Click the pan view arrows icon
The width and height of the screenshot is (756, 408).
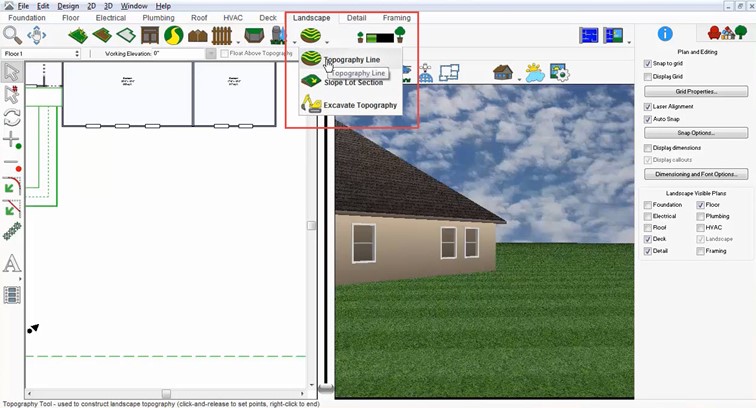(37, 35)
